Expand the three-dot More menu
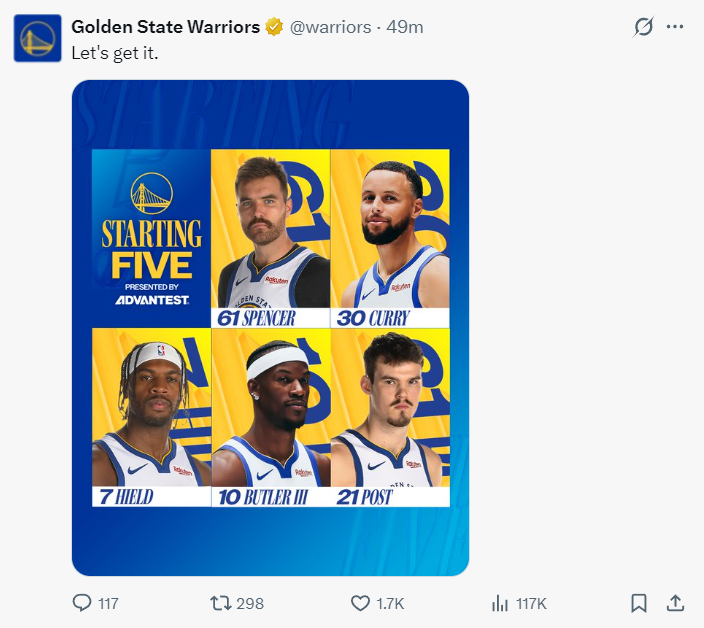The width and height of the screenshot is (704, 628). (x=676, y=27)
